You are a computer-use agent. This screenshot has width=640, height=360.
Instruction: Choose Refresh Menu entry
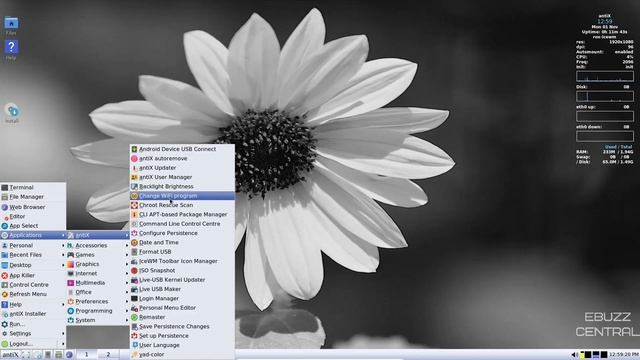[33, 294]
